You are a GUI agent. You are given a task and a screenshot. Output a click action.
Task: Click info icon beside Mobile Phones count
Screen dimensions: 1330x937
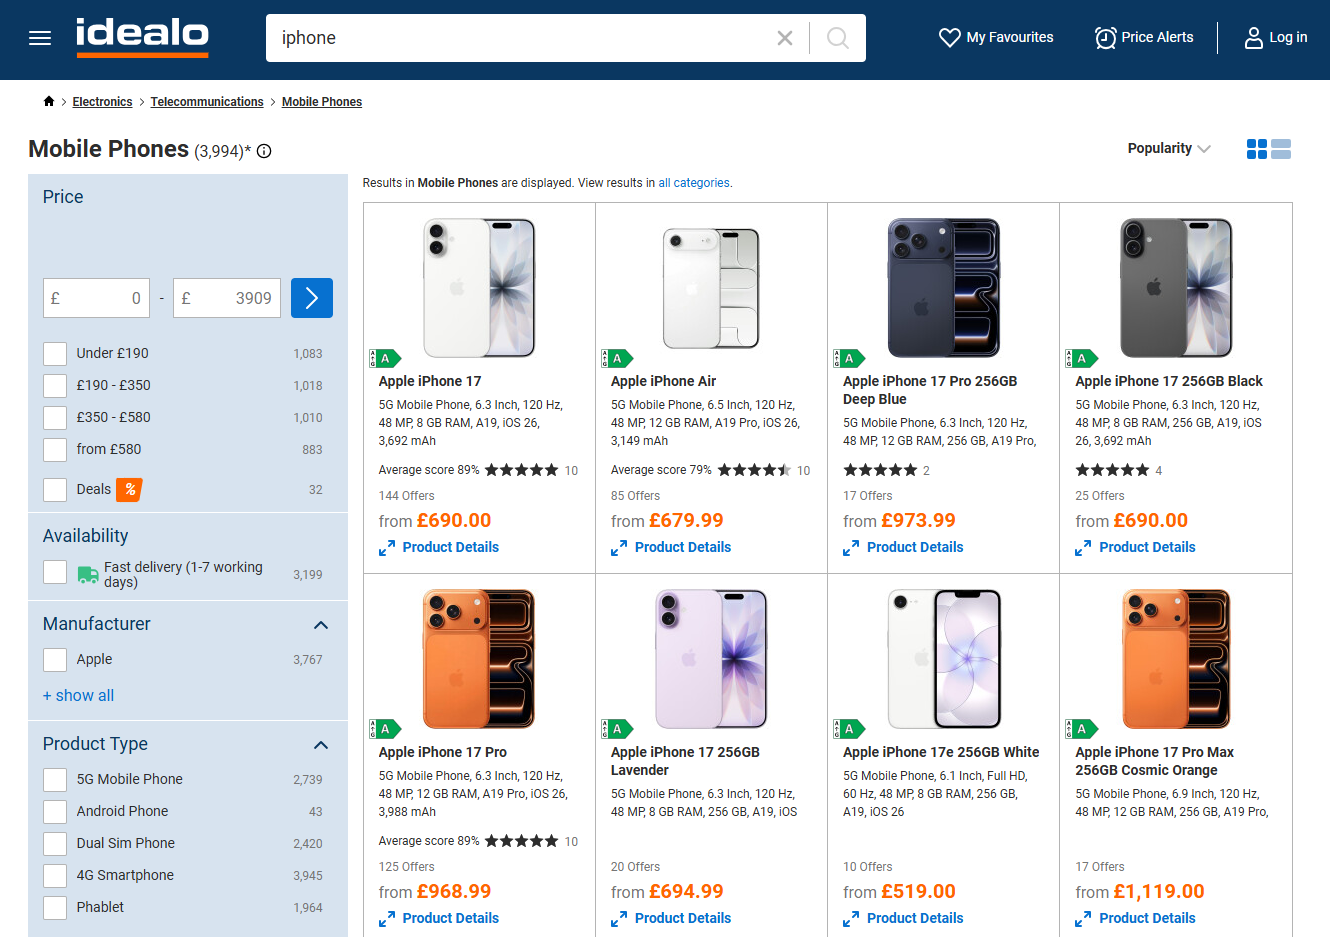264,151
